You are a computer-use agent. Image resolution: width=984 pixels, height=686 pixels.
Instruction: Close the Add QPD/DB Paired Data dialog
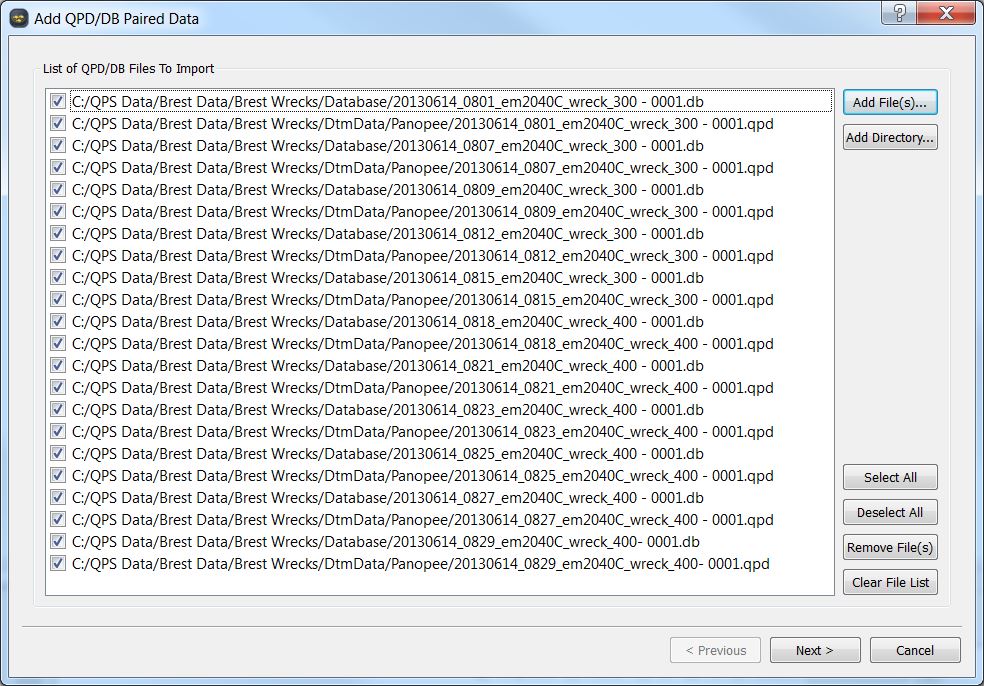point(946,13)
